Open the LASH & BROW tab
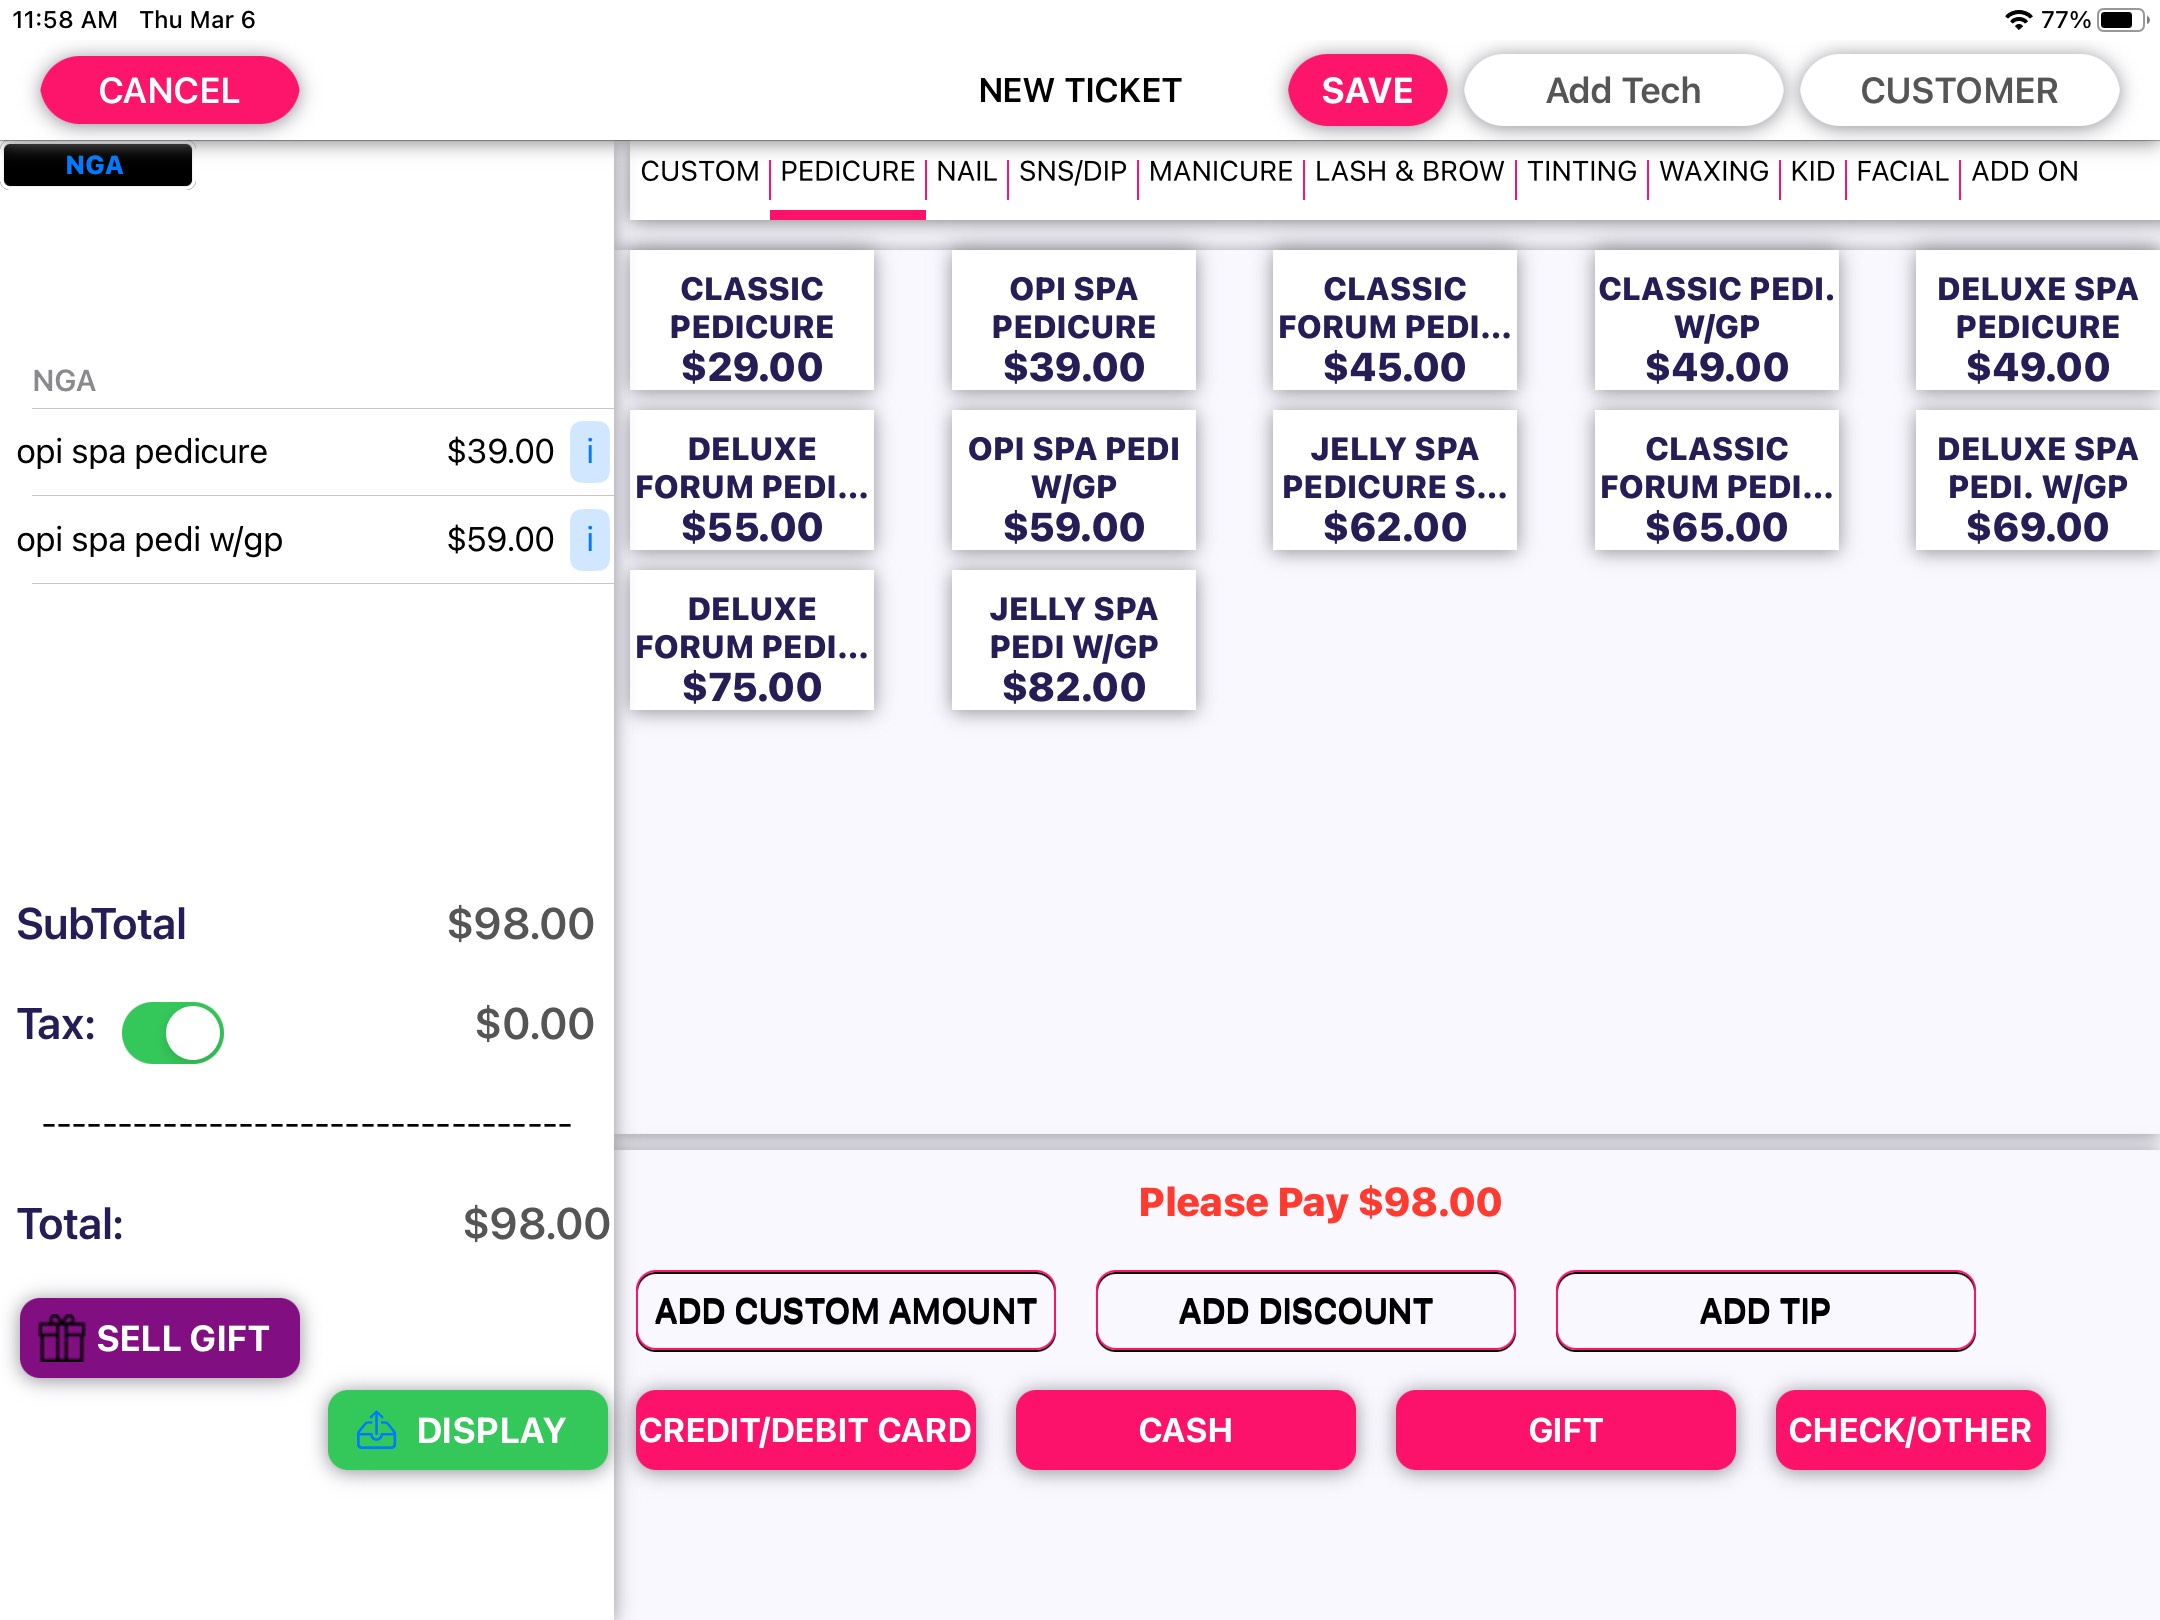 click(1409, 172)
